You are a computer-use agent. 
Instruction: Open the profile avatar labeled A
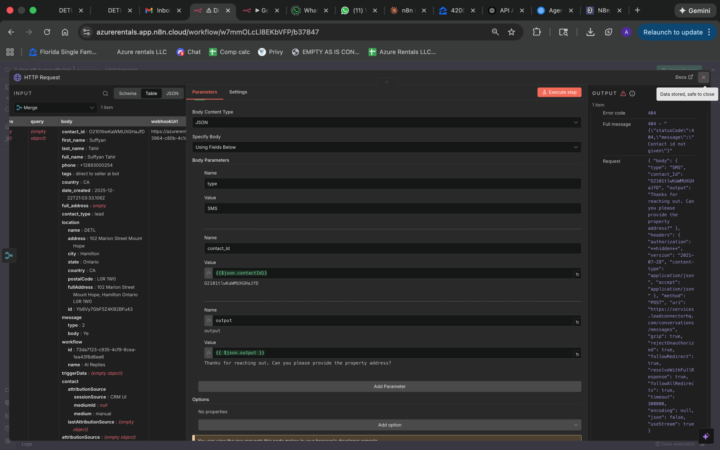click(x=626, y=32)
